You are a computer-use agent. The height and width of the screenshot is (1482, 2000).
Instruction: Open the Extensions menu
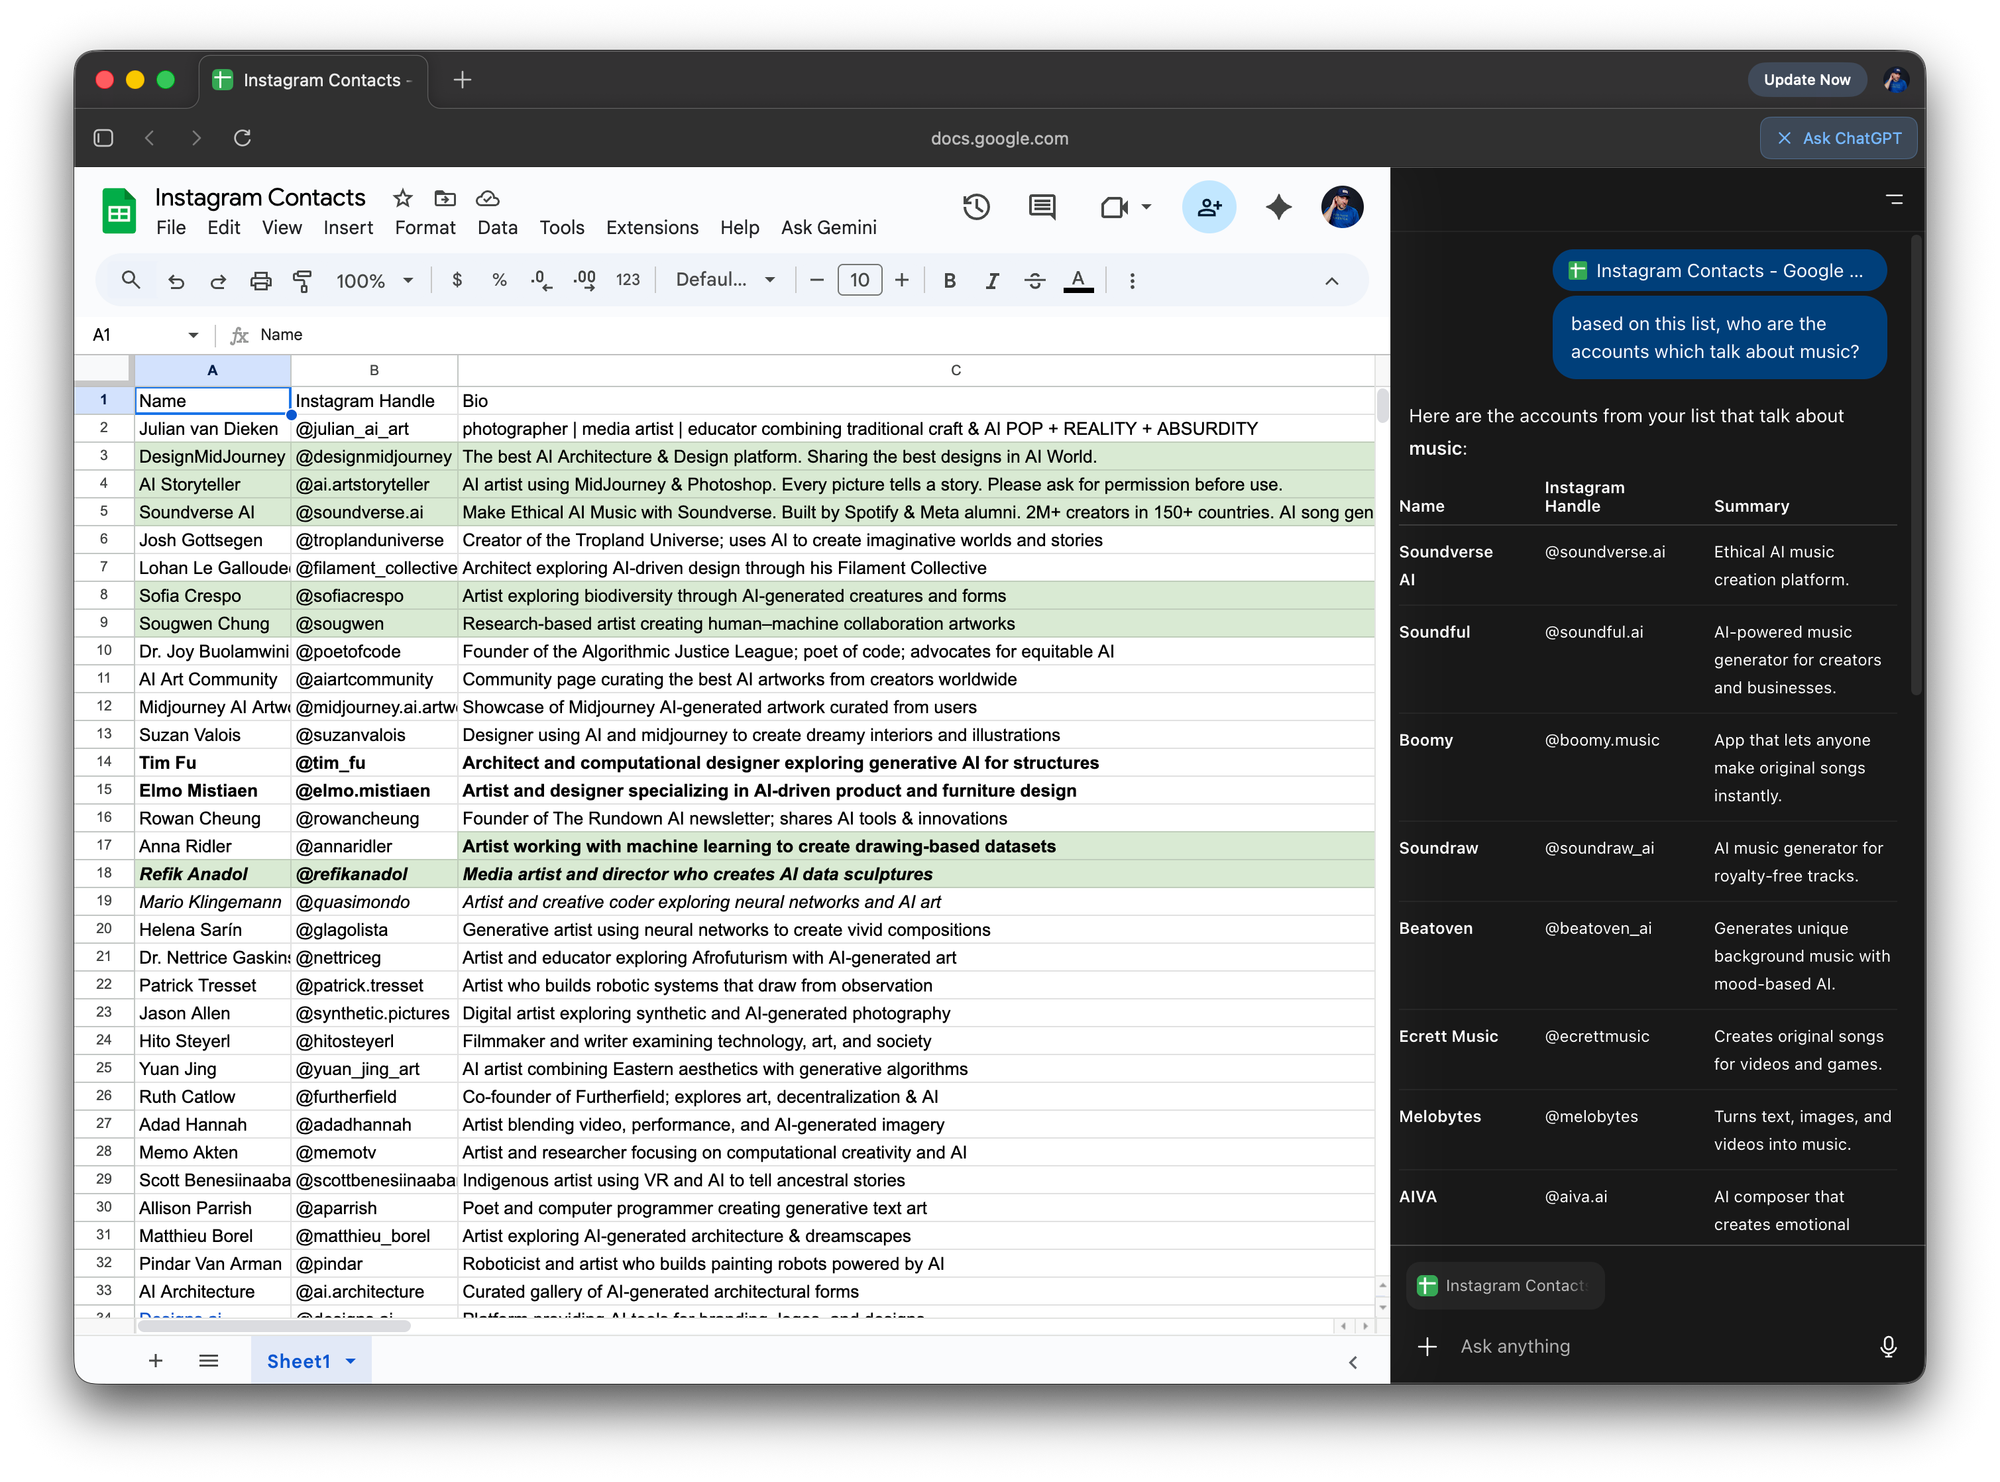[x=652, y=228]
